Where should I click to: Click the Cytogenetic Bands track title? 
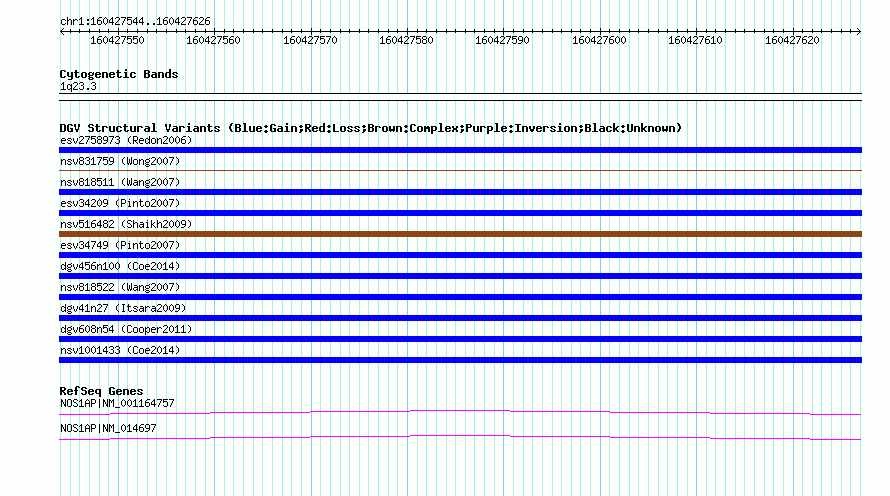[119, 74]
